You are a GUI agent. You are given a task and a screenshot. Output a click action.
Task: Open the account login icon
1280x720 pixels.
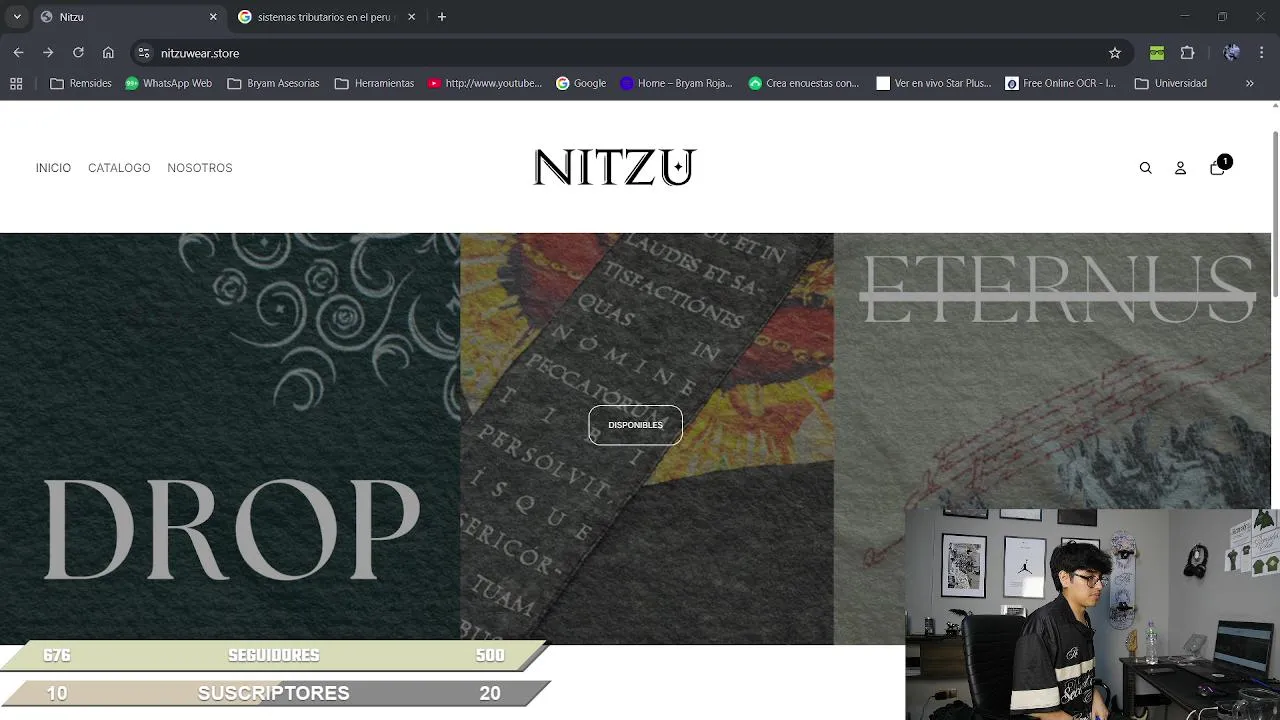(1180, 168)
